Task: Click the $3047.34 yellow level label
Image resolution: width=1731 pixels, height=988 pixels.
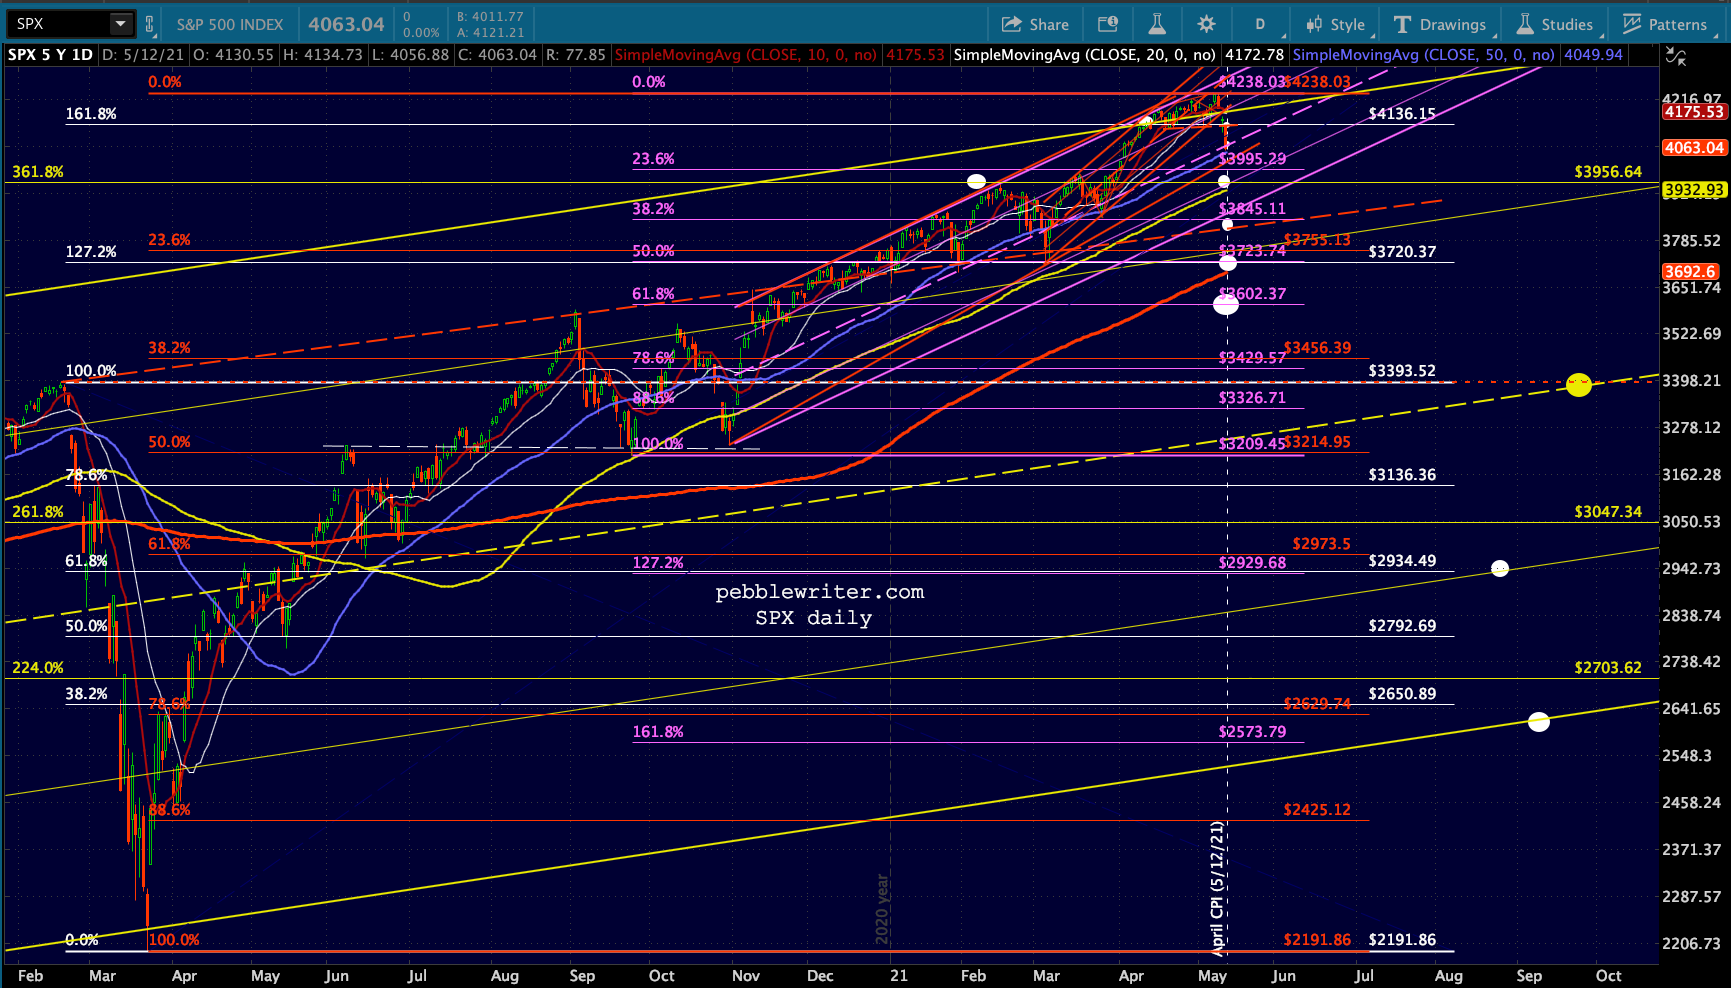Action: (x=1608, y=512)
